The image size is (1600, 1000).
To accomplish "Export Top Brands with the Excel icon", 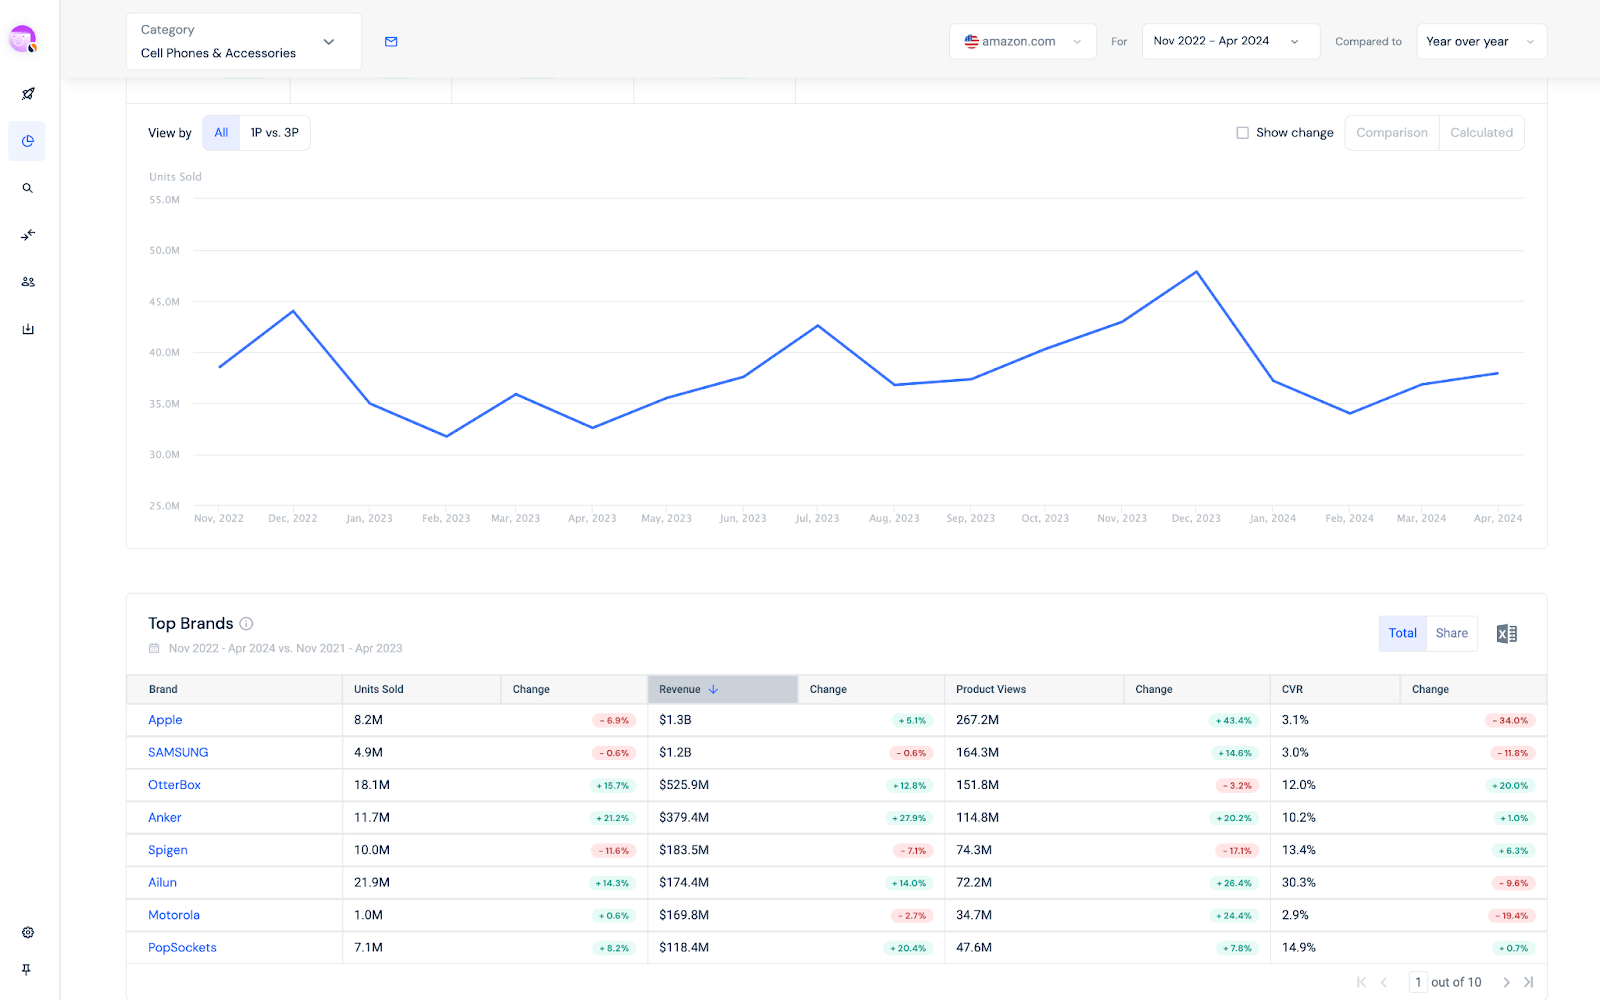I will pos(1506,632).
